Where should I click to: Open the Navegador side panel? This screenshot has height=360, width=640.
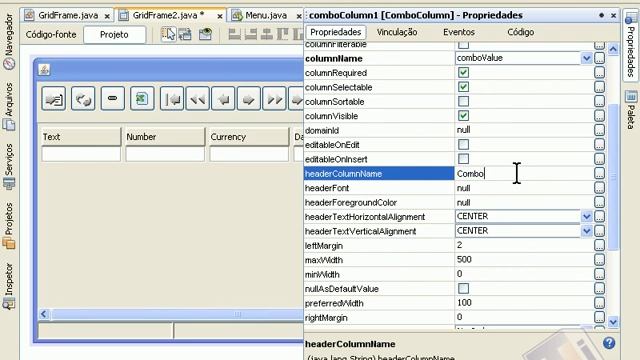tap(9, 41)
